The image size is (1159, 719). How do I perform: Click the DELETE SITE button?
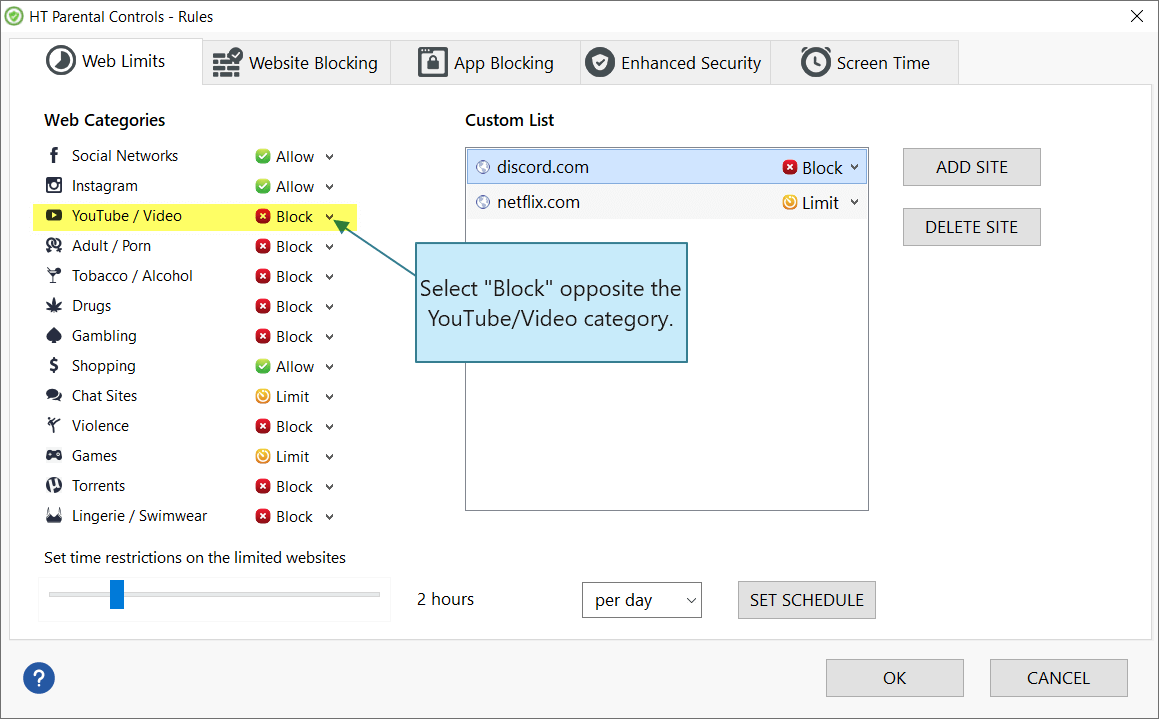point(971,227)
